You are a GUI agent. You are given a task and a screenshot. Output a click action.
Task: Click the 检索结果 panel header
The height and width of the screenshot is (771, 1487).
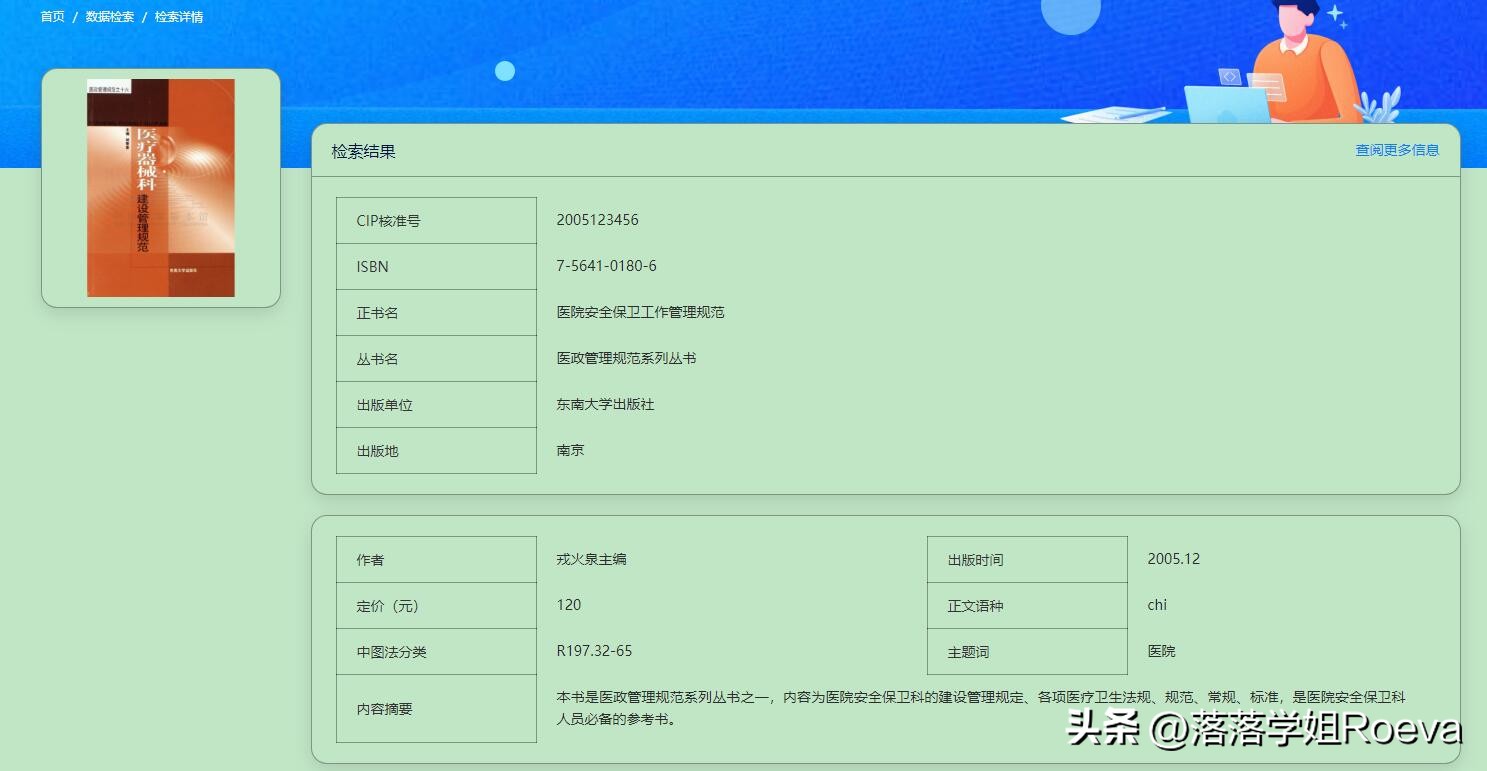(x=362, y=150)
